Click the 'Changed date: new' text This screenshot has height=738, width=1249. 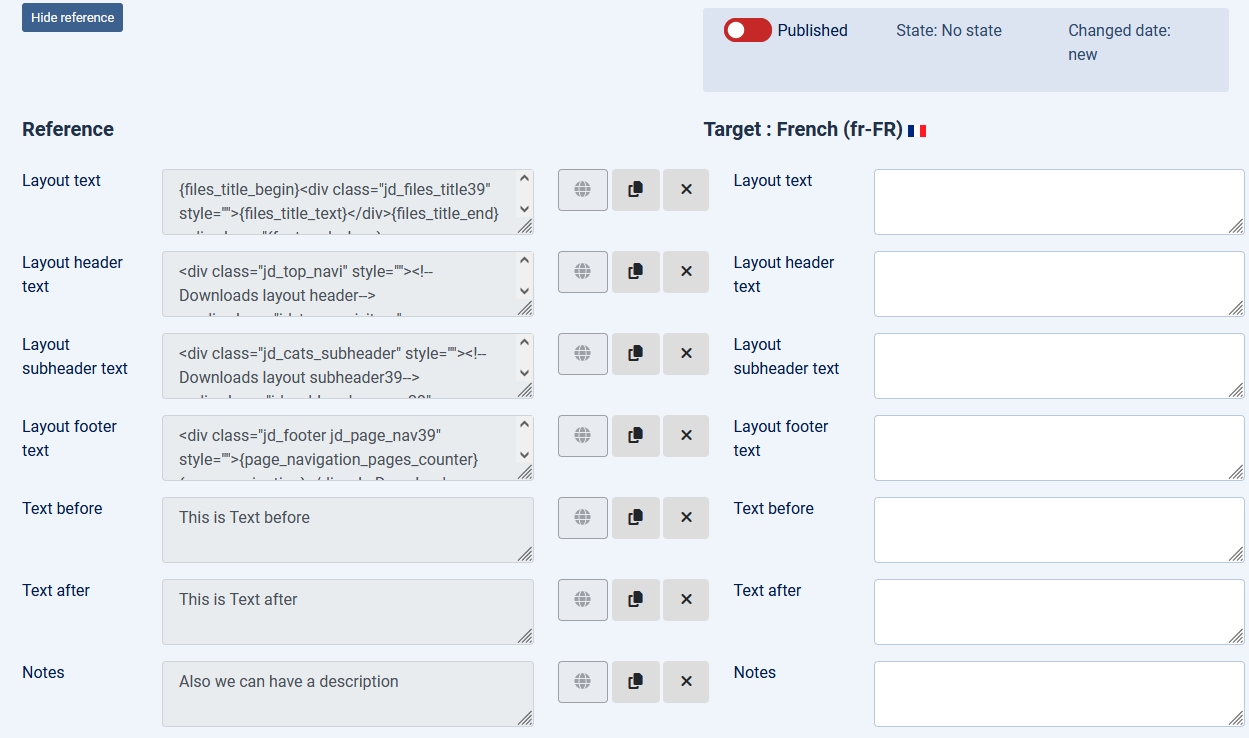(1119, 42)
